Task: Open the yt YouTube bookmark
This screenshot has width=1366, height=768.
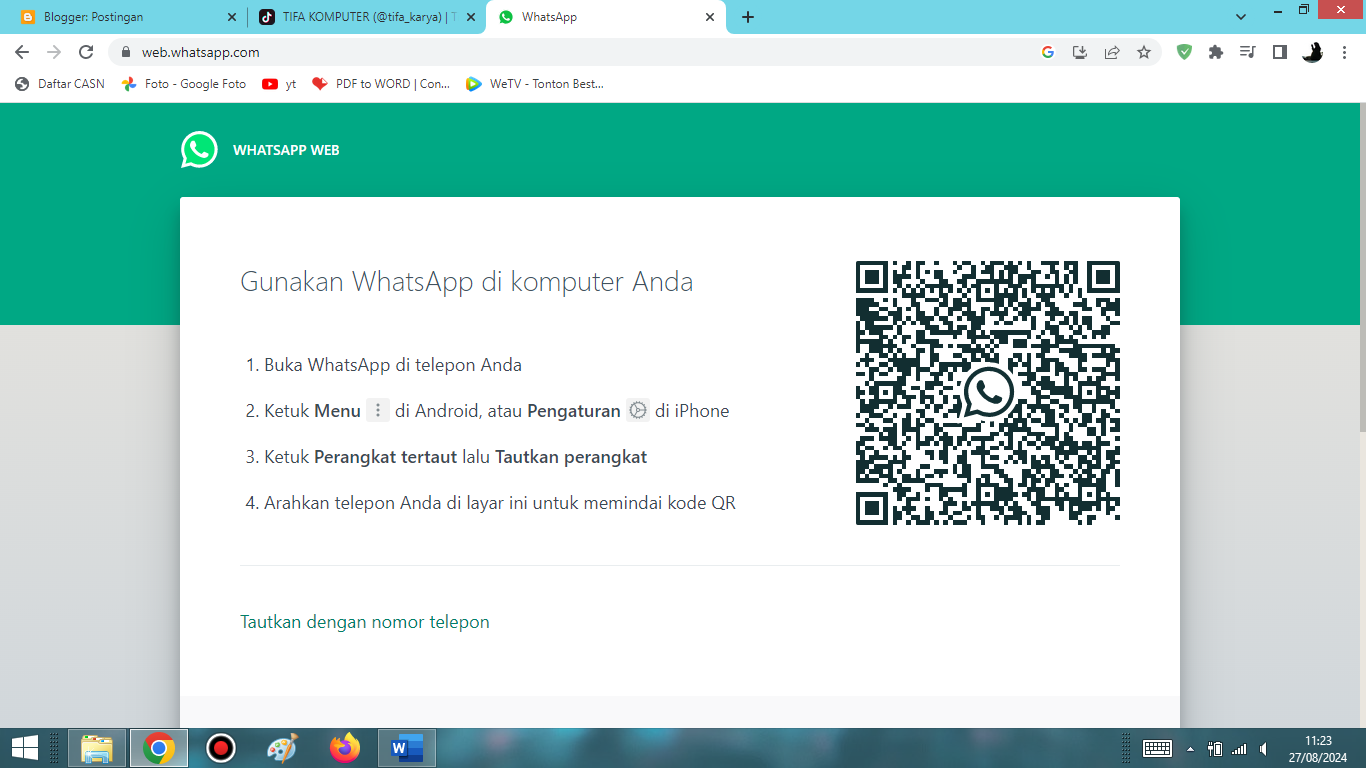Action: pos(279,84)
